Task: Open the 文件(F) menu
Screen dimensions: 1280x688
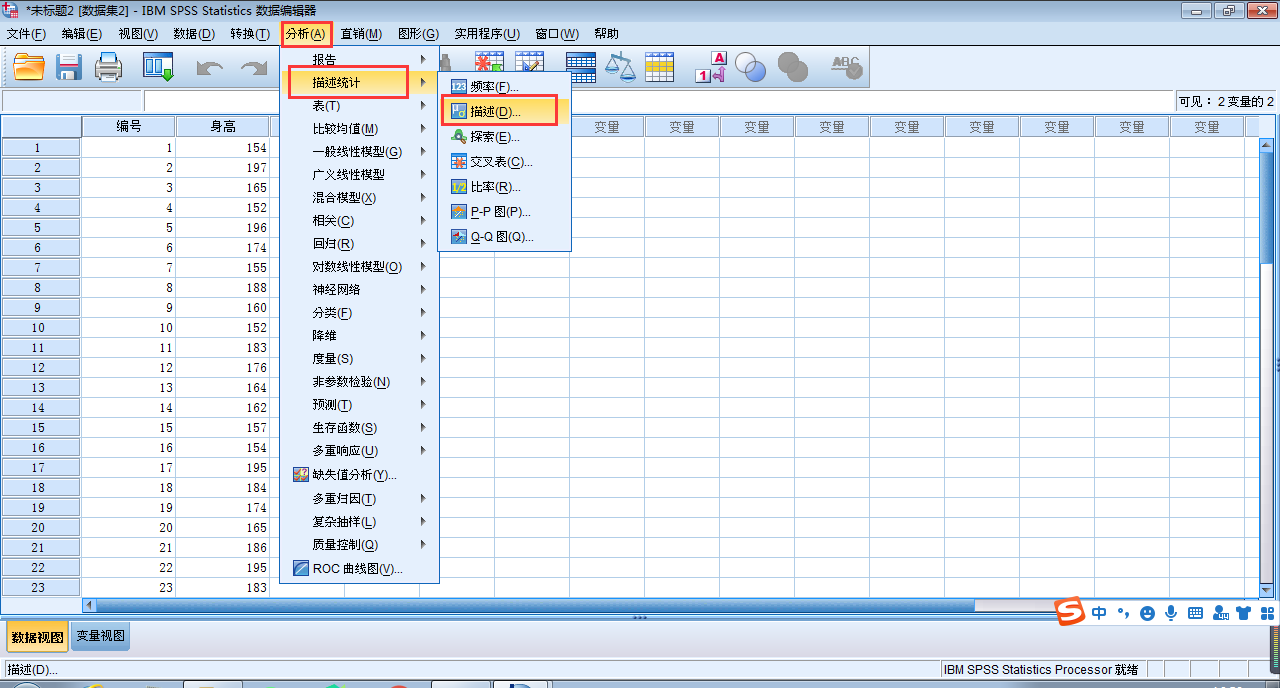Action: point(26,34)
